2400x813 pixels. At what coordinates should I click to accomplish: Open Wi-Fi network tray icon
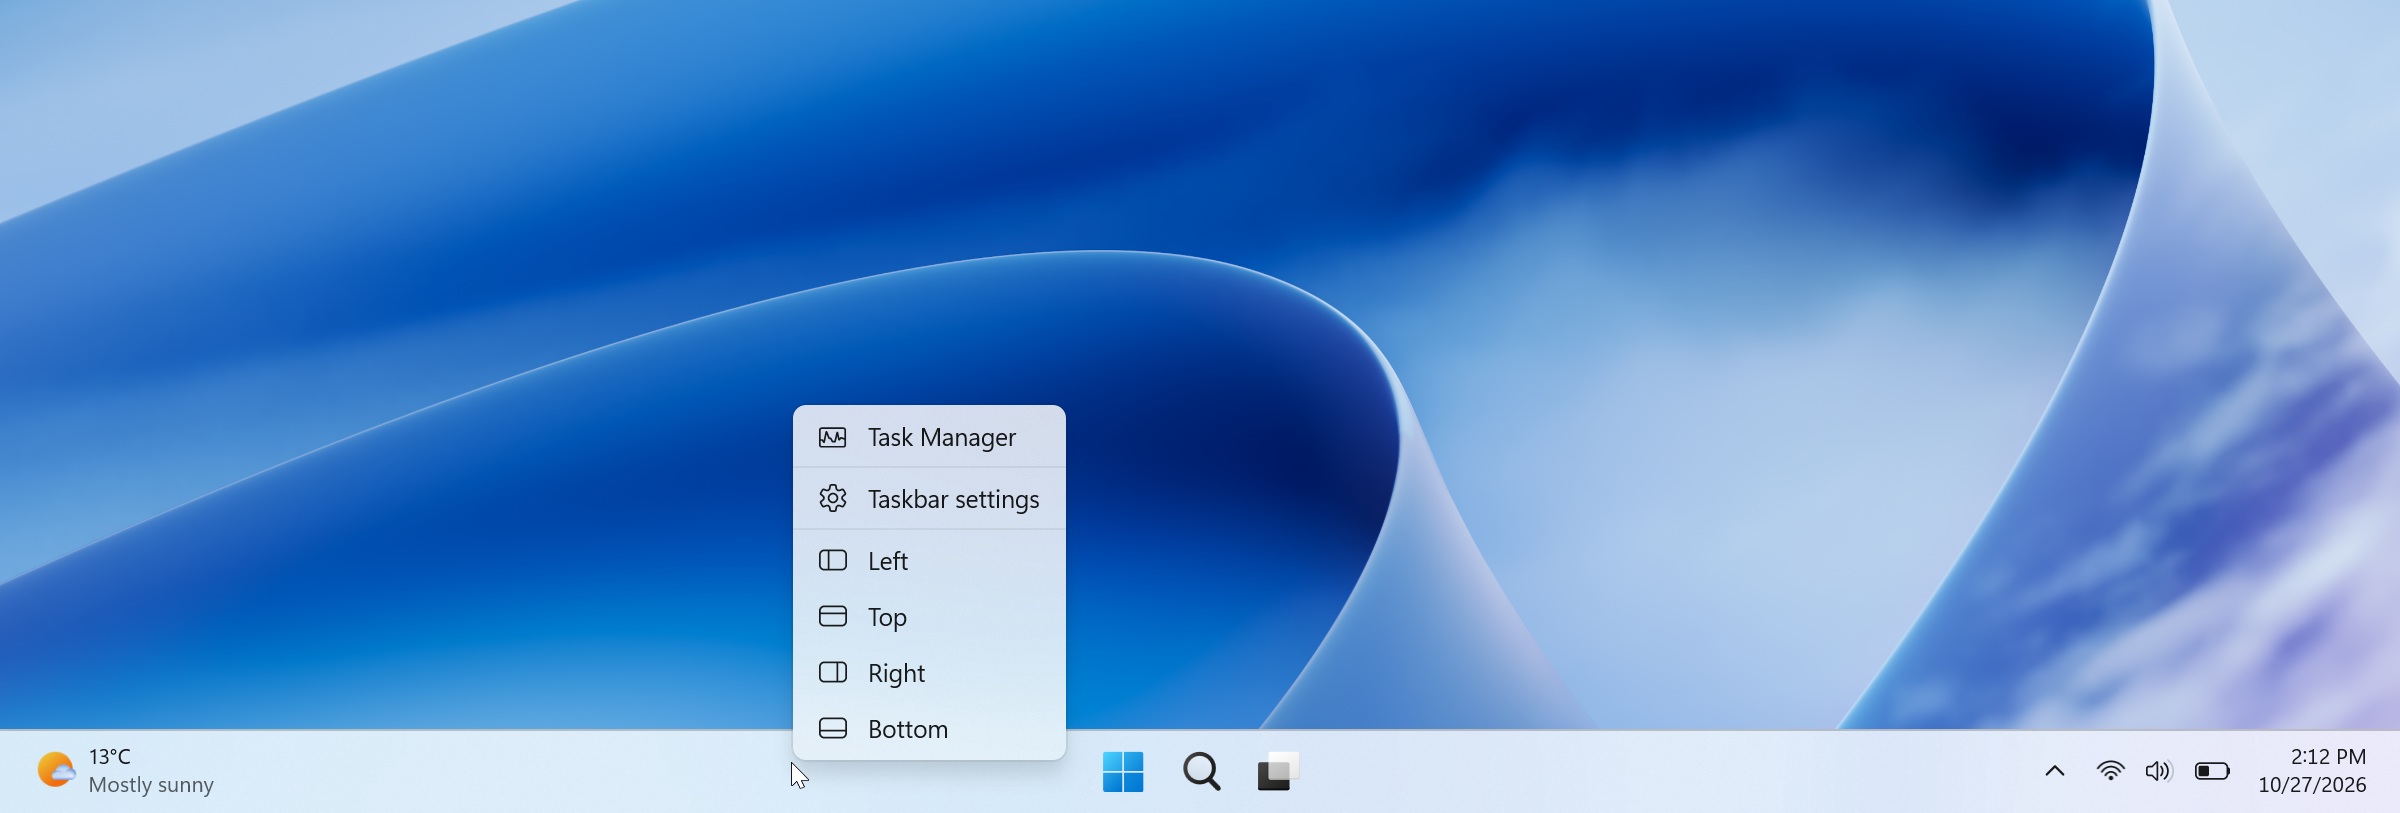pos(2110,771)
